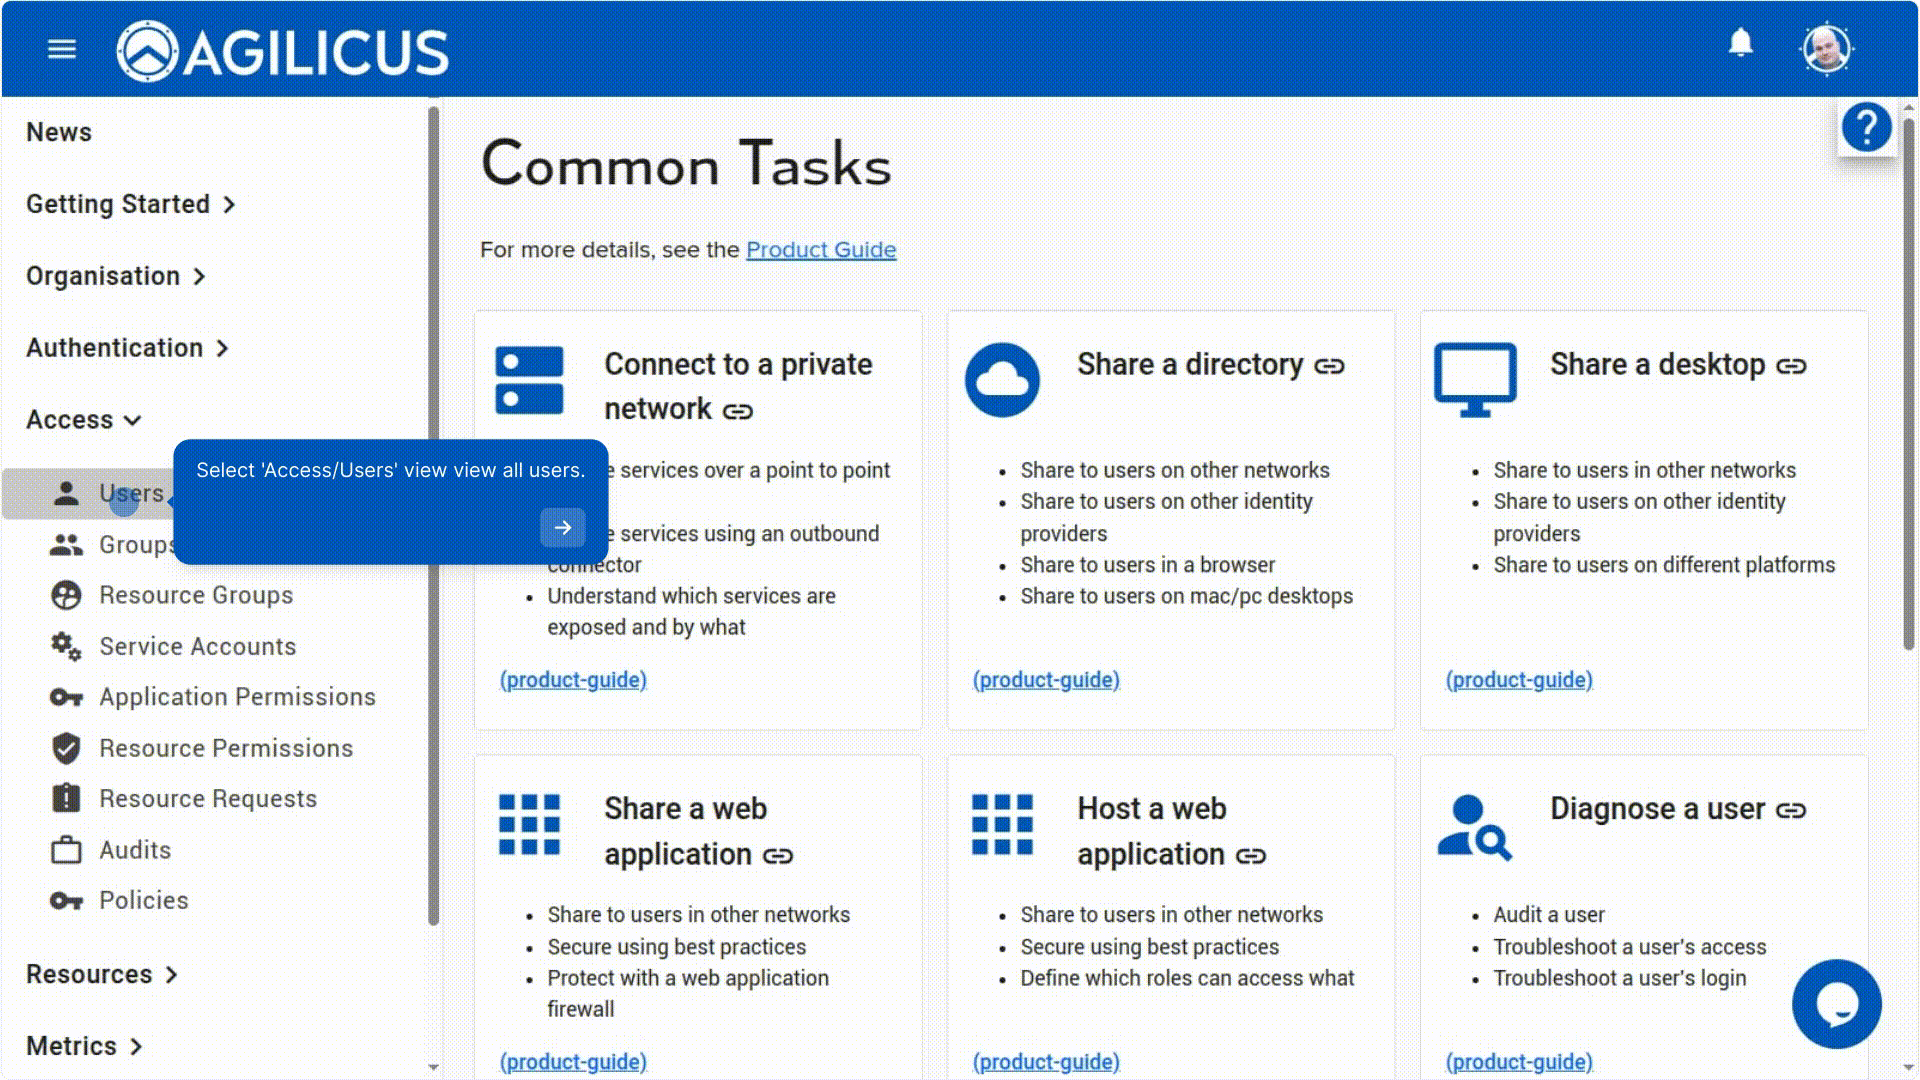1920x1080 pixels.
Task: Open the chat bubble widget
Action: click(x=1837, y=1004)
